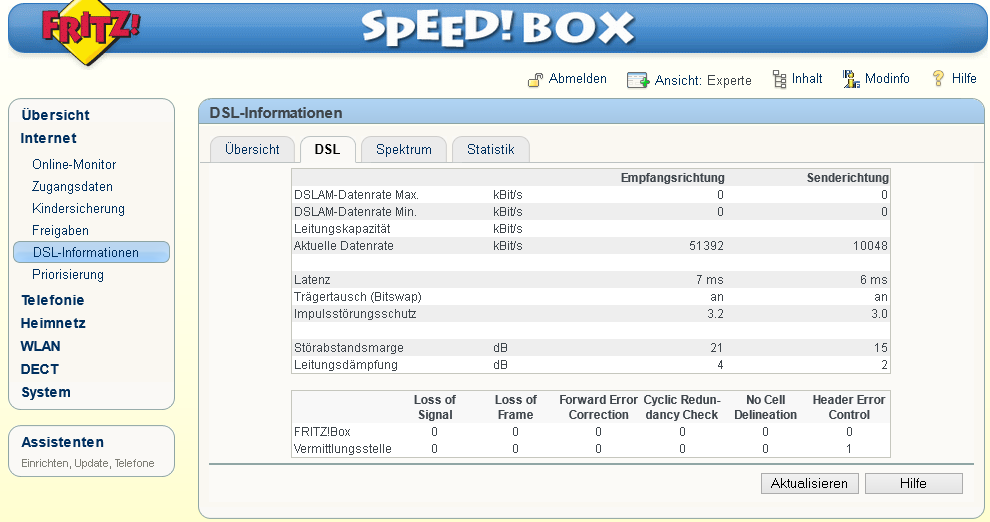This screenshot has height=522, width=990.
Task: Click the Leitungsdämpfung row label
Action: 346,365
